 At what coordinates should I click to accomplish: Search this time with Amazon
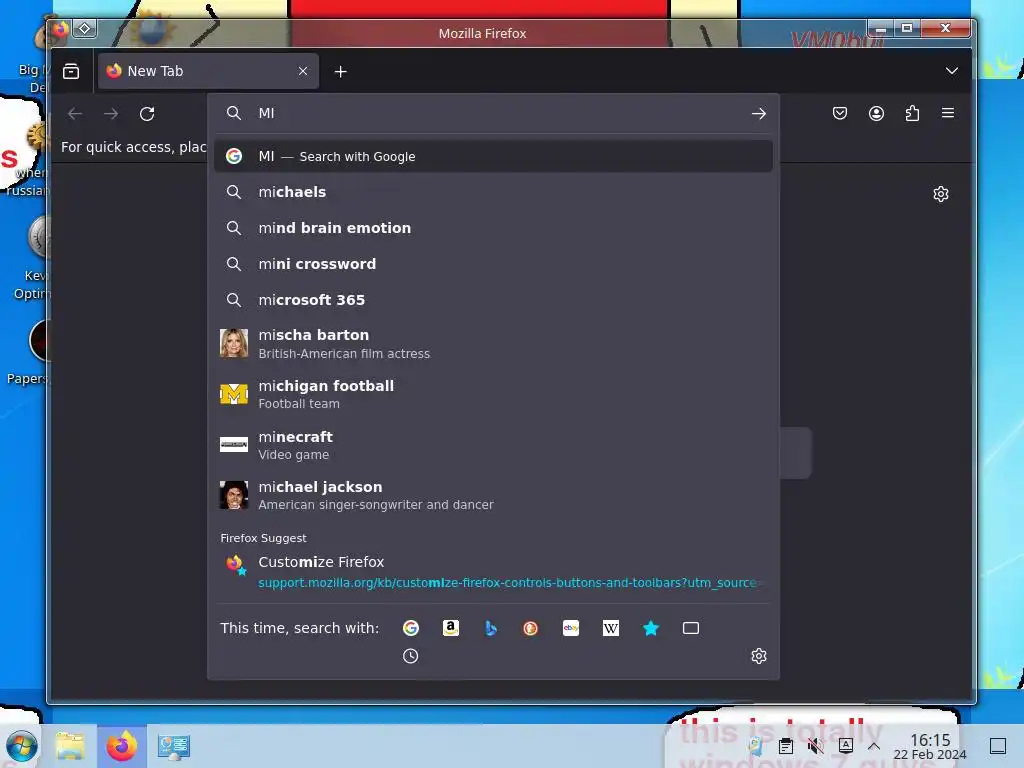tap(451, 628)
